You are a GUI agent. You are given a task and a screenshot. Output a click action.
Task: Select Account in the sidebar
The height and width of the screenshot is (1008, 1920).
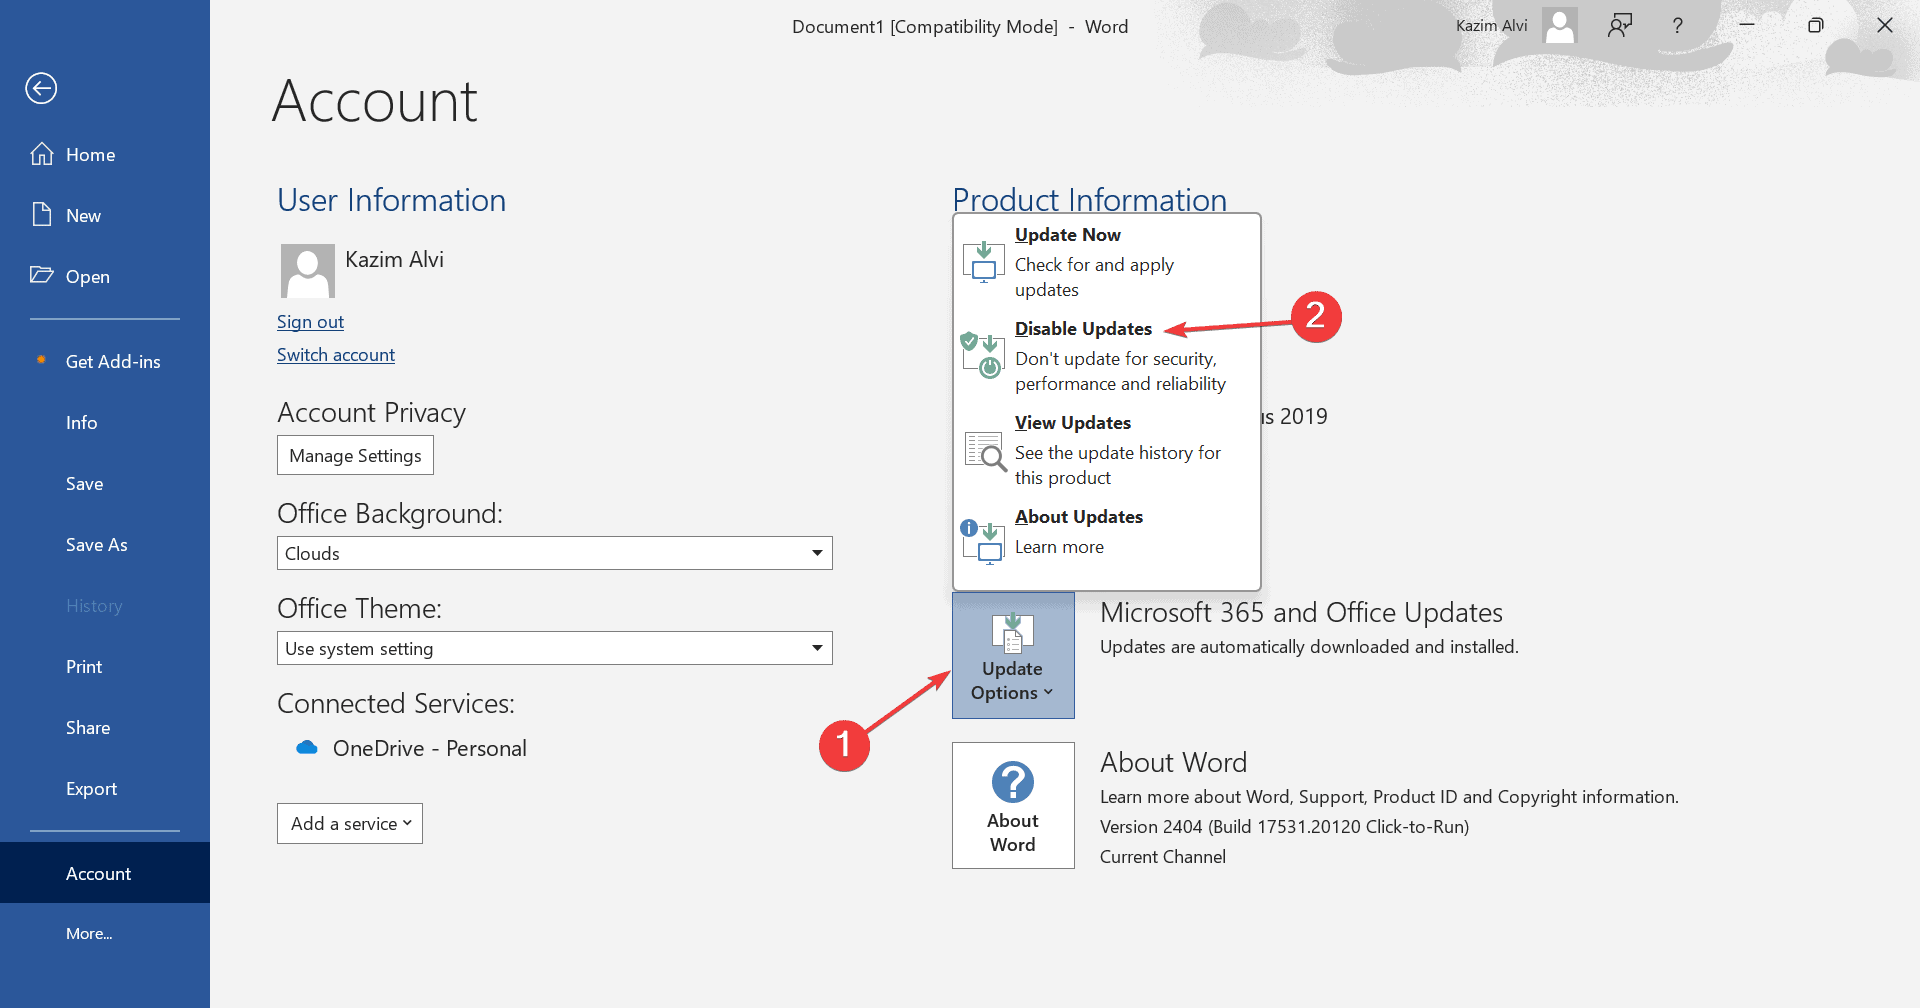(105, 873)
